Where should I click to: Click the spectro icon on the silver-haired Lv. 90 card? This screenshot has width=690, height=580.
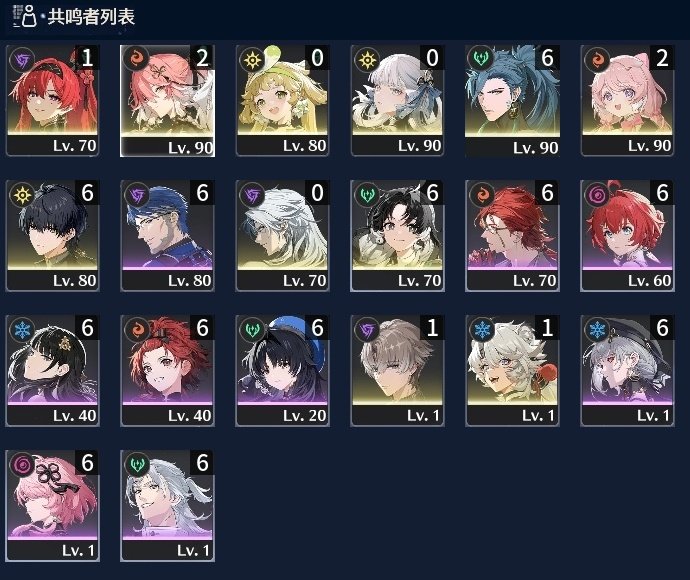pyautogui.click(x=367, y=59)
